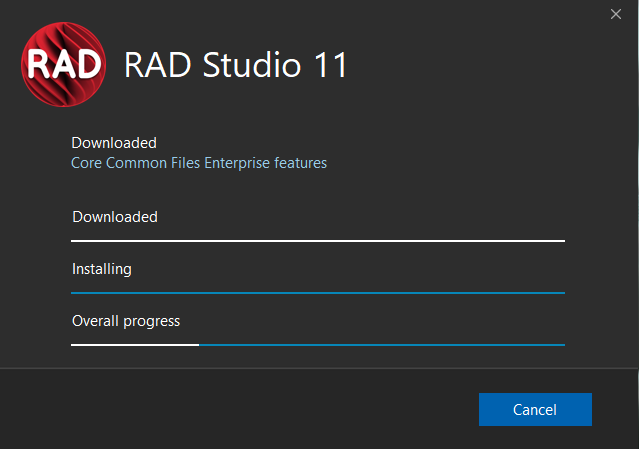Click the Cancel button

tap(535, 409)
